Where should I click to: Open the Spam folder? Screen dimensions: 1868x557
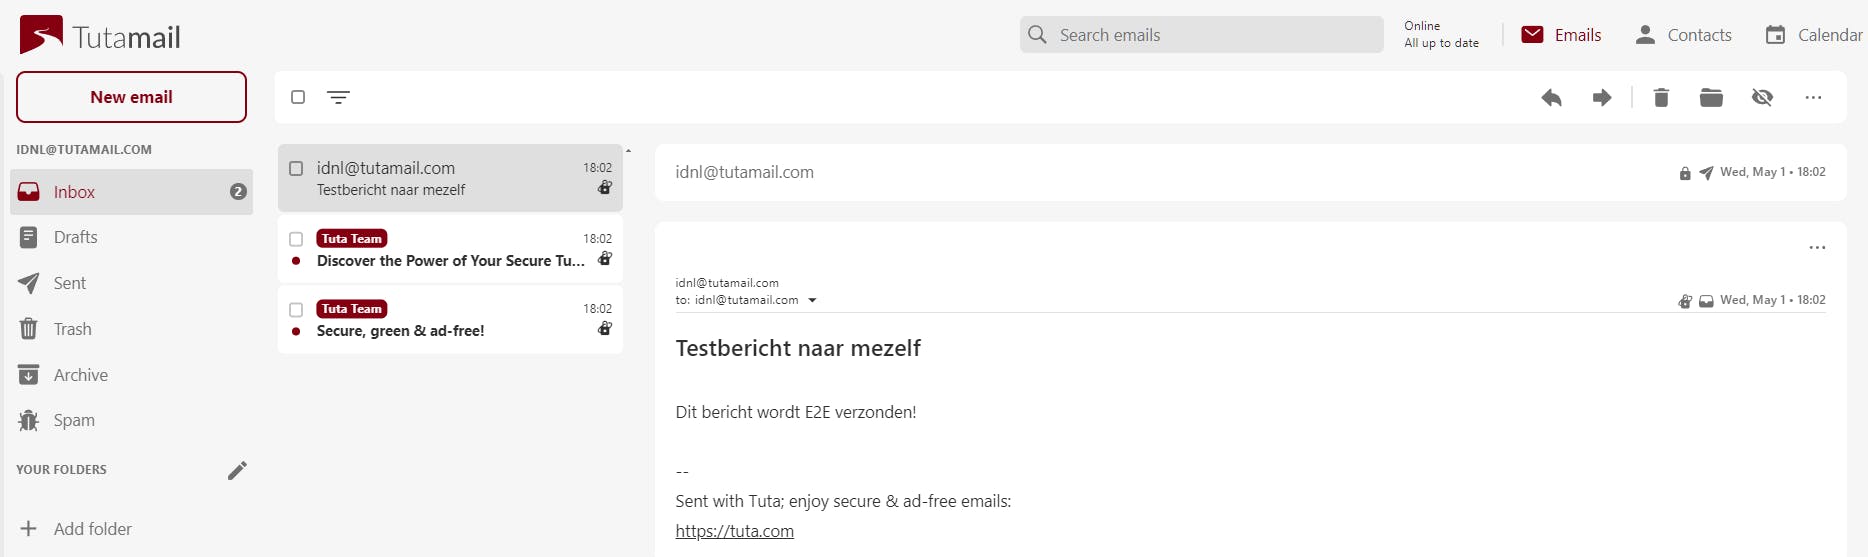tap(74, 420)
